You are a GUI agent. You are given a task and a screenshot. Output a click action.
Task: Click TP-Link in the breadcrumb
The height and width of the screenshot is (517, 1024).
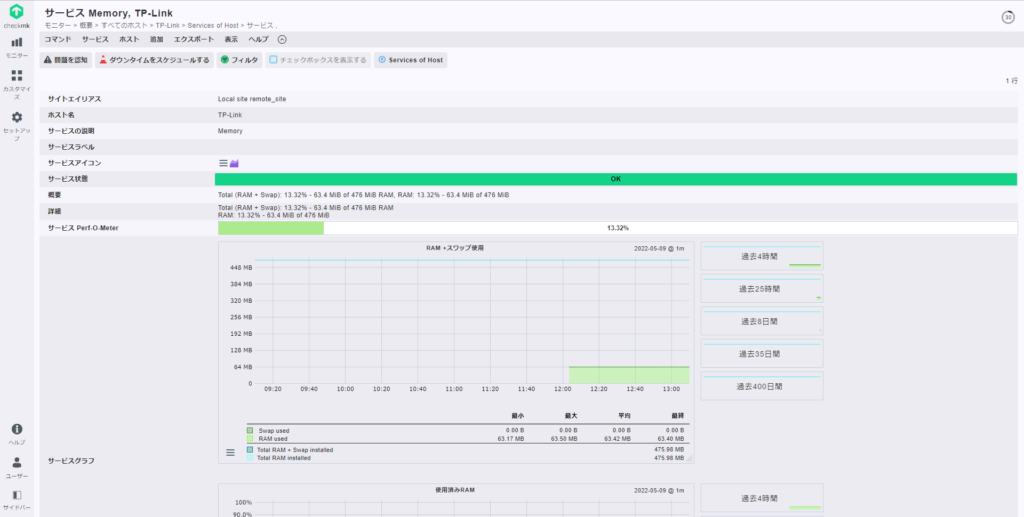coord(167,25)
